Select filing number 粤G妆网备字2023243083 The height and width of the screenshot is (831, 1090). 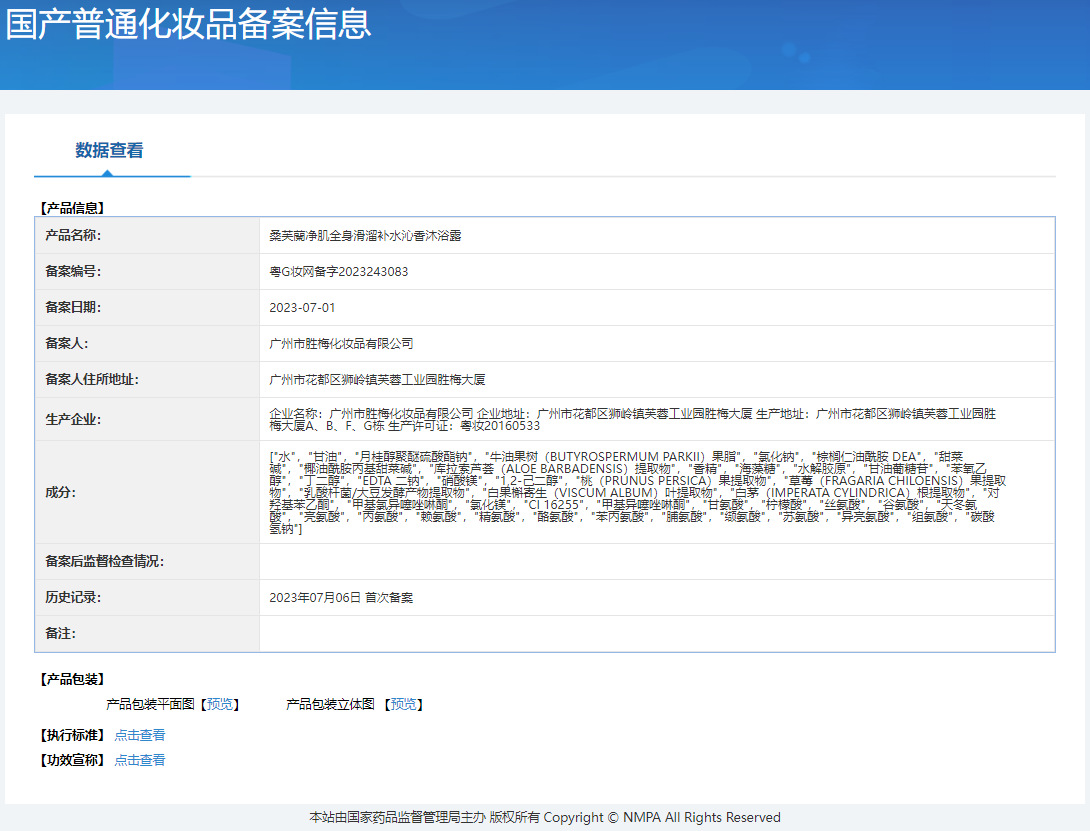[339, 272]
